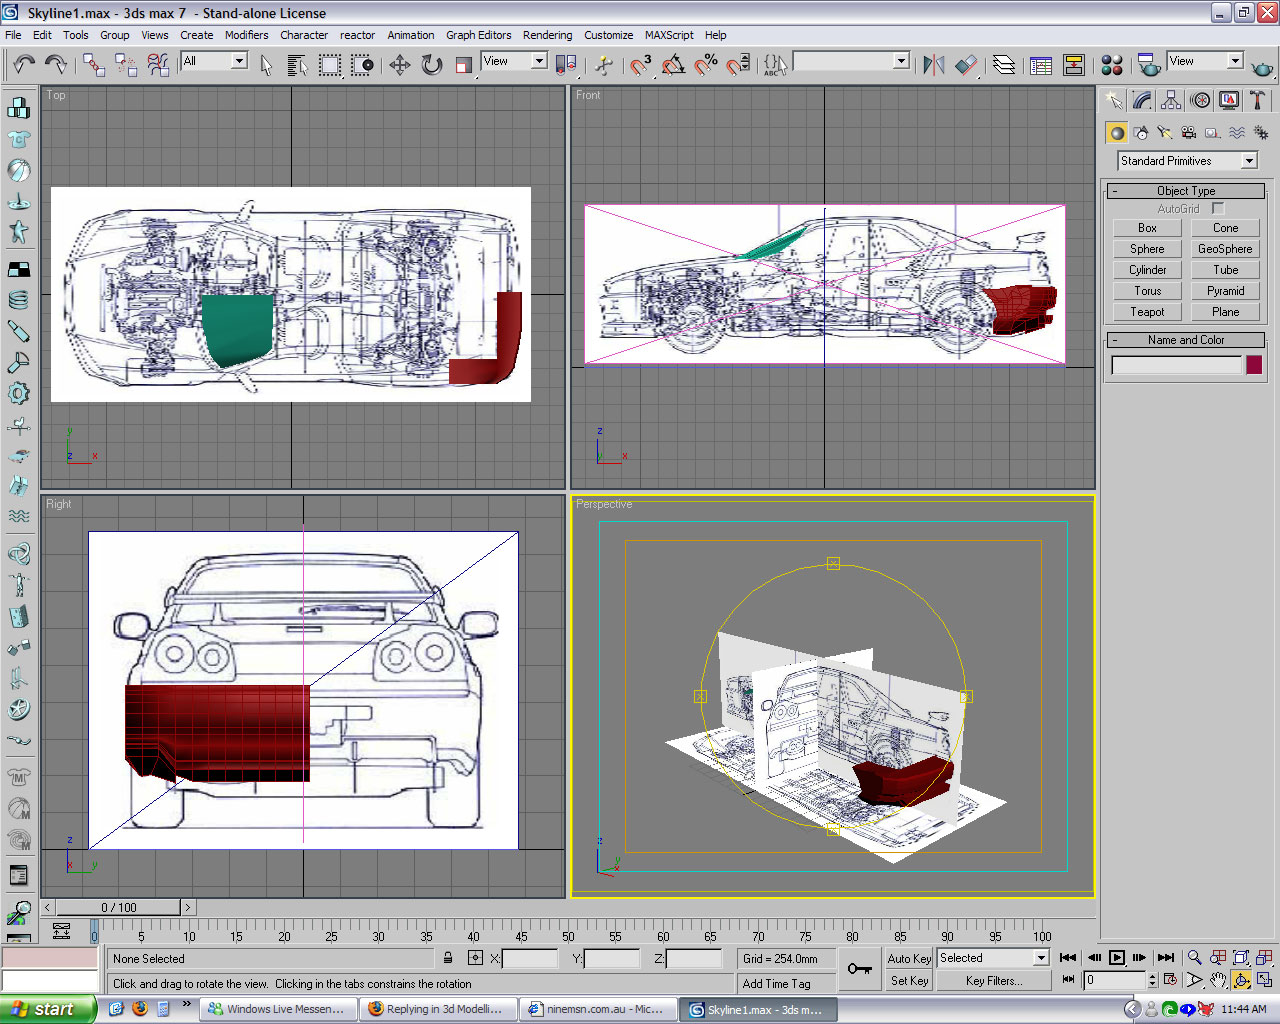Click the Align tool icon

coord(965,65)
